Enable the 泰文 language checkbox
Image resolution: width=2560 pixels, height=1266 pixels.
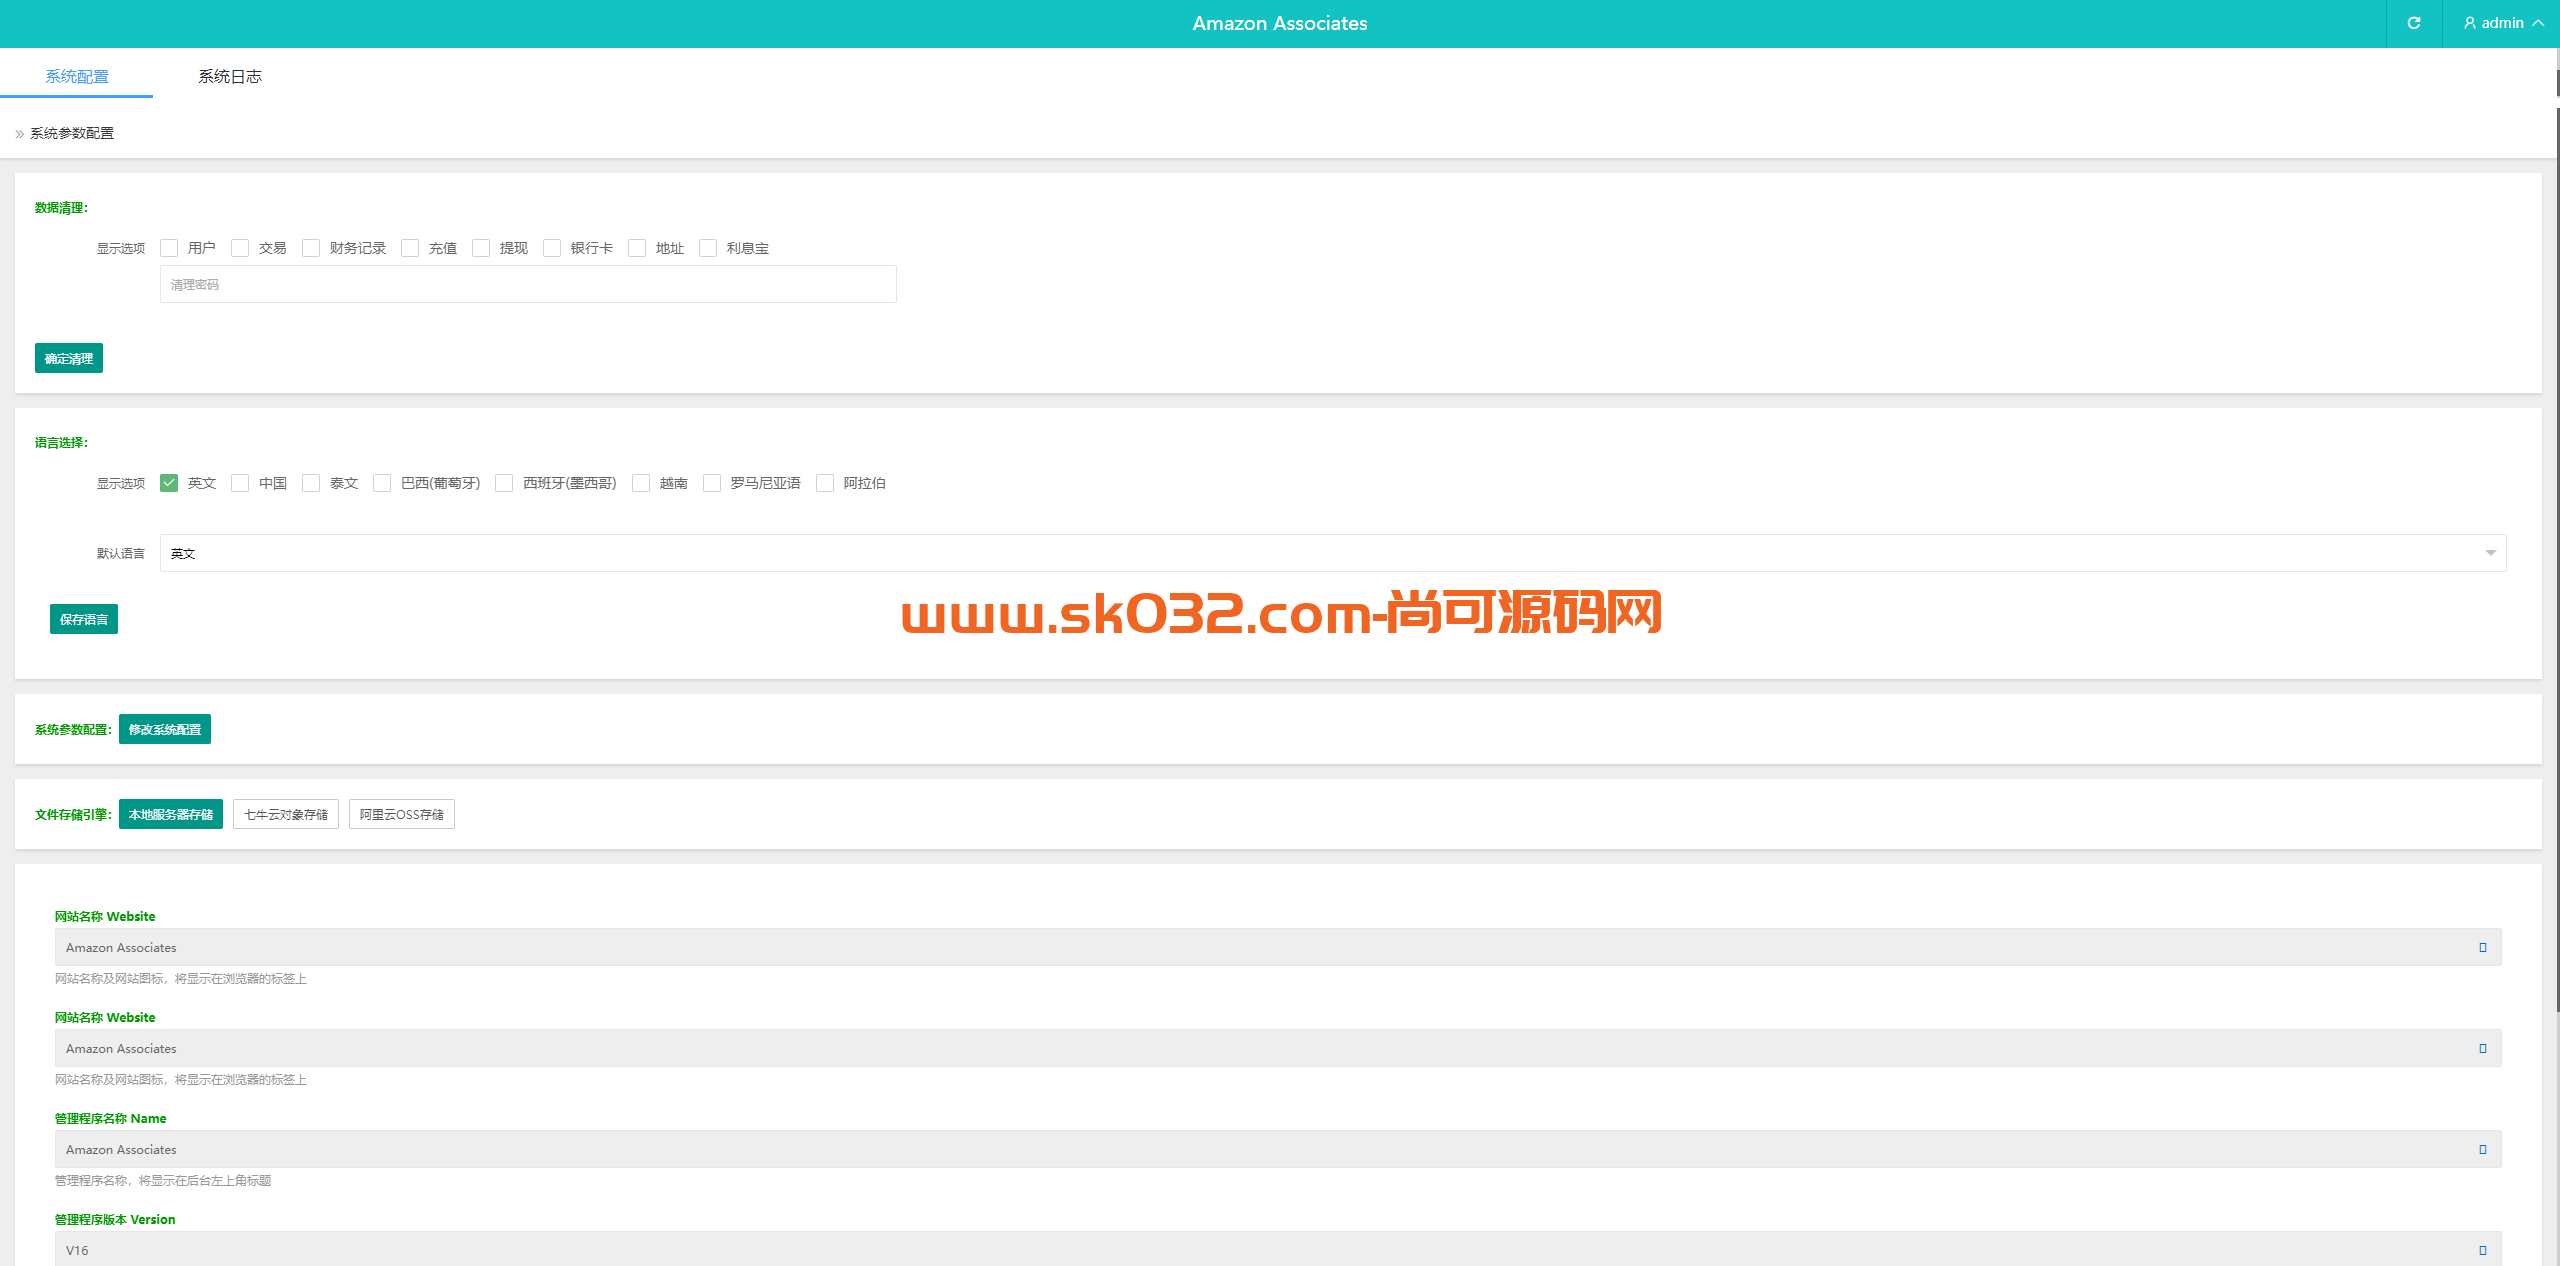pos(311,483)
